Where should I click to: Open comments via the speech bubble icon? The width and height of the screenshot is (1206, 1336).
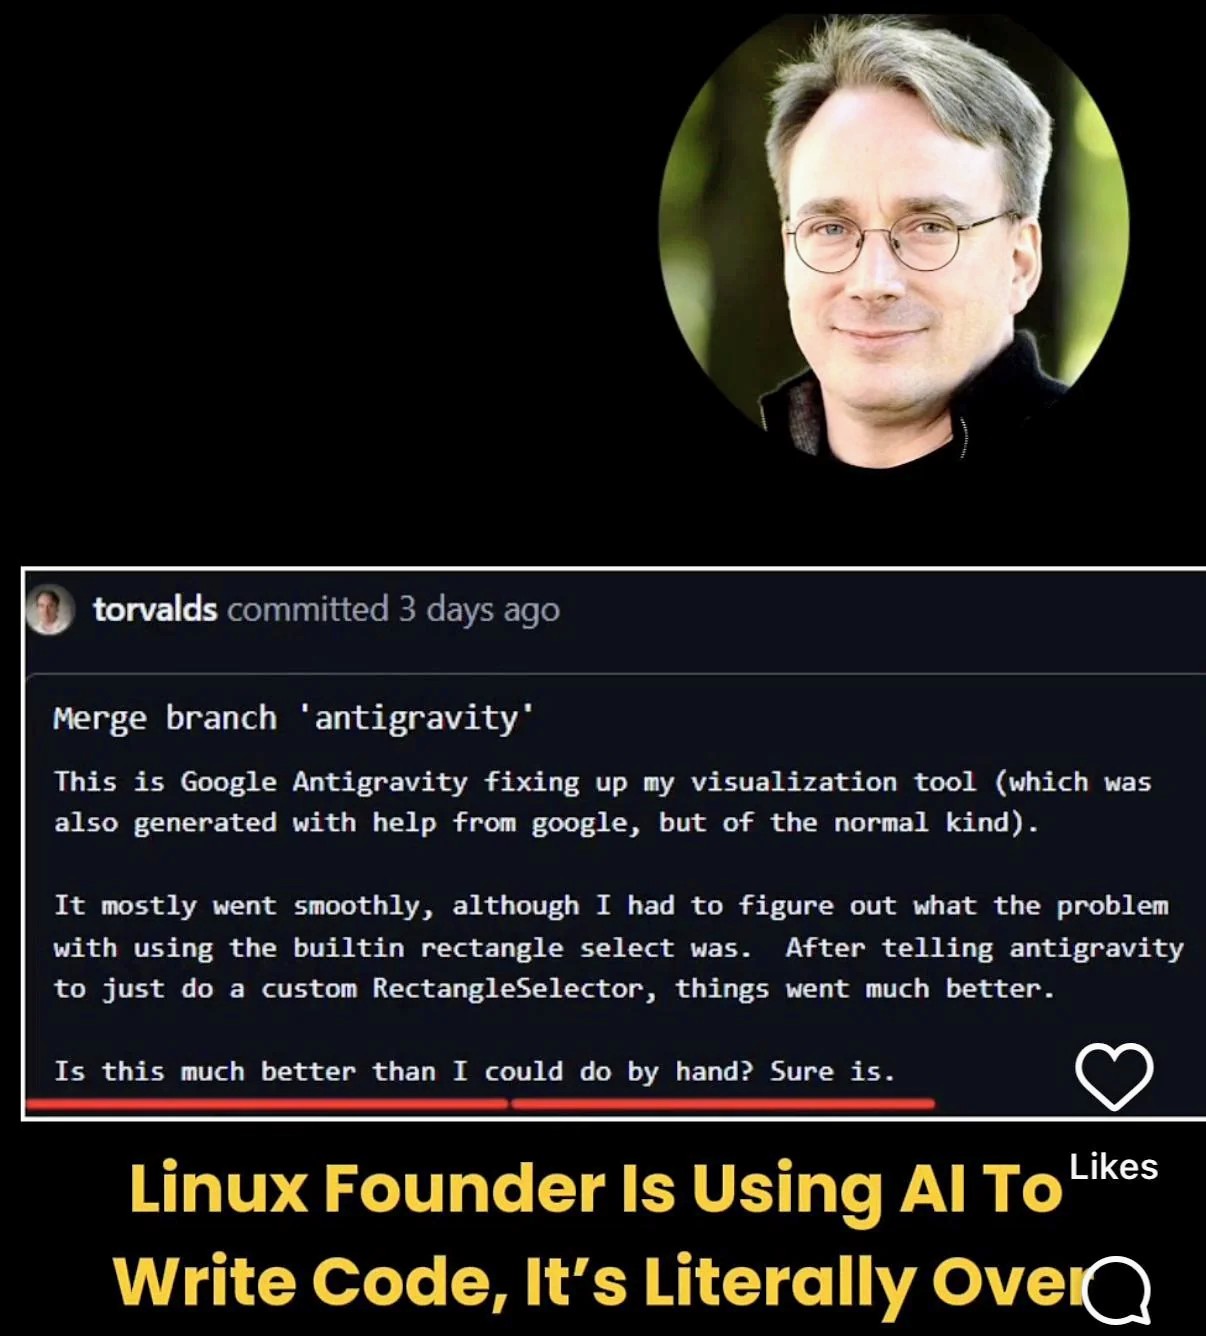pos(1120,1287)
